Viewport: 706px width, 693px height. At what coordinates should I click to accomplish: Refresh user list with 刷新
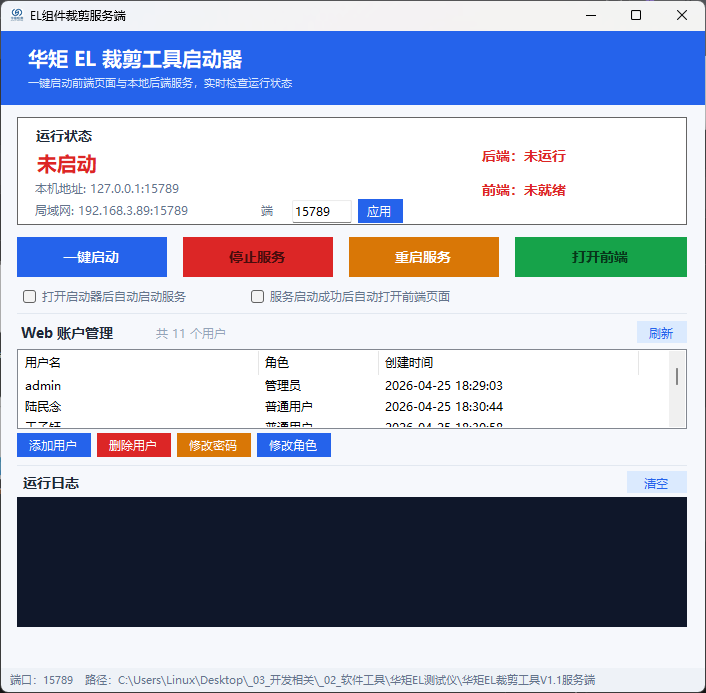click(x=661, y=333)
